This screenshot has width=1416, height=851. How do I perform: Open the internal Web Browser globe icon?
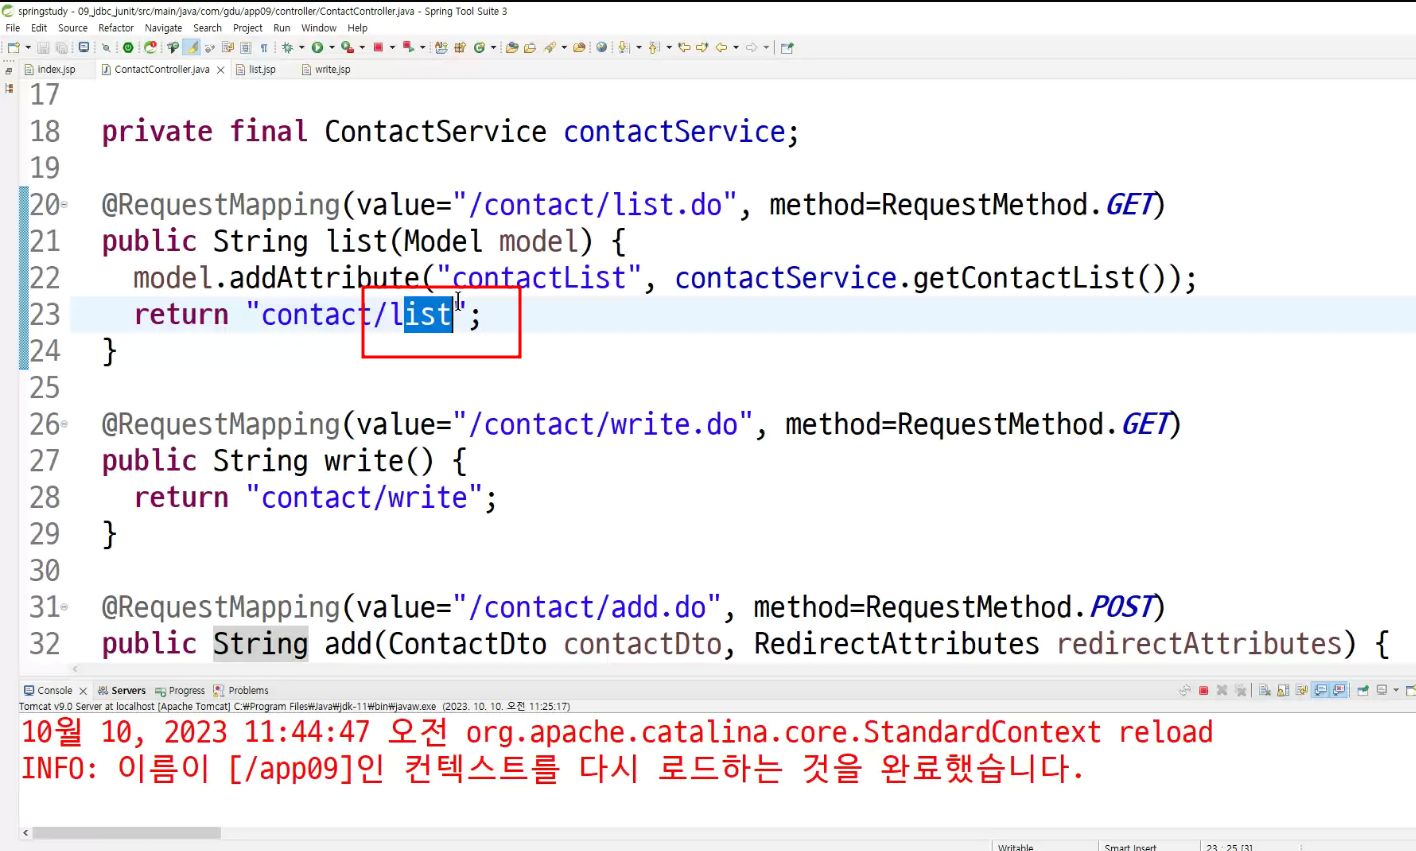601,47
